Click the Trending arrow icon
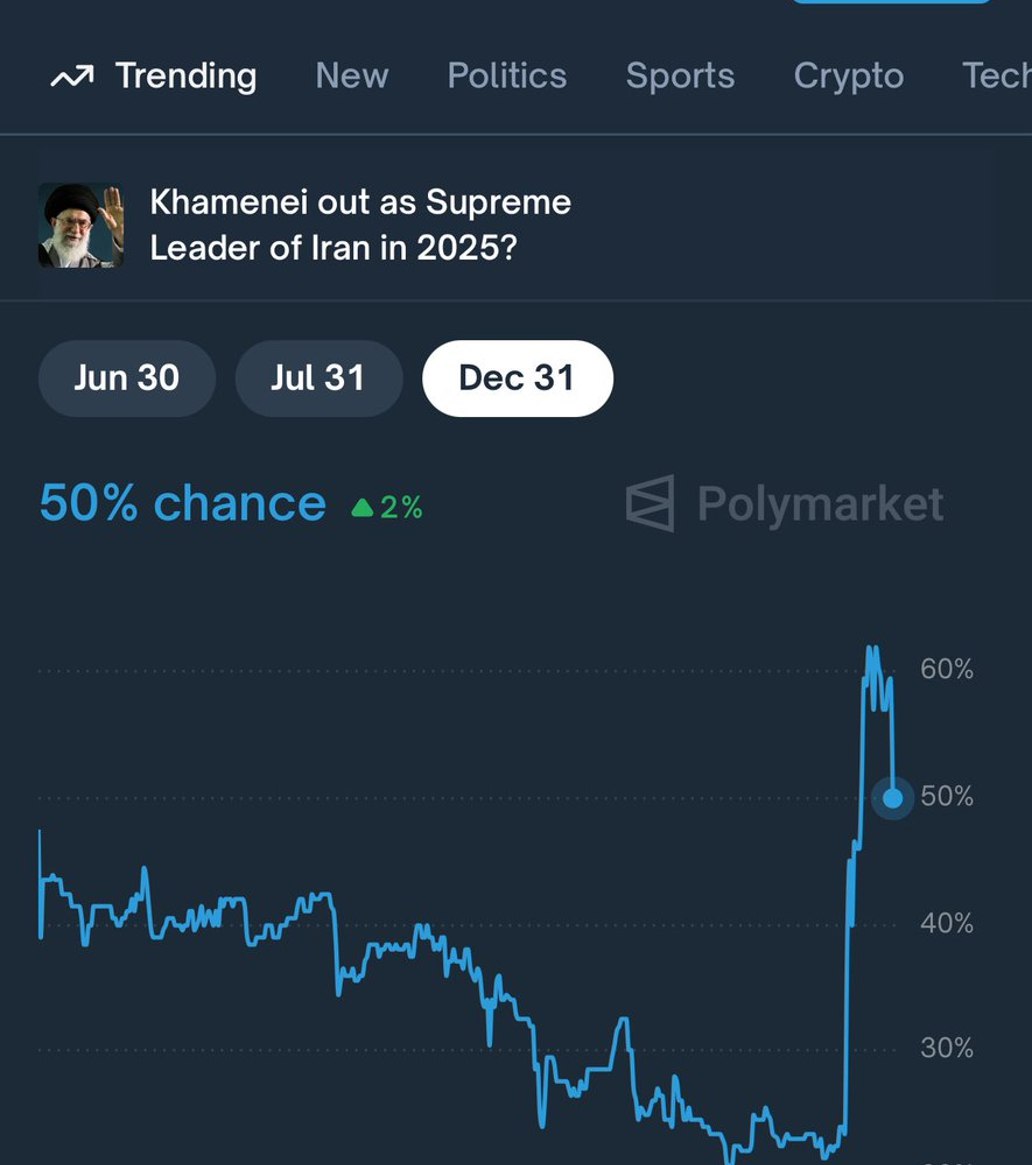 [x=72, y=76]
